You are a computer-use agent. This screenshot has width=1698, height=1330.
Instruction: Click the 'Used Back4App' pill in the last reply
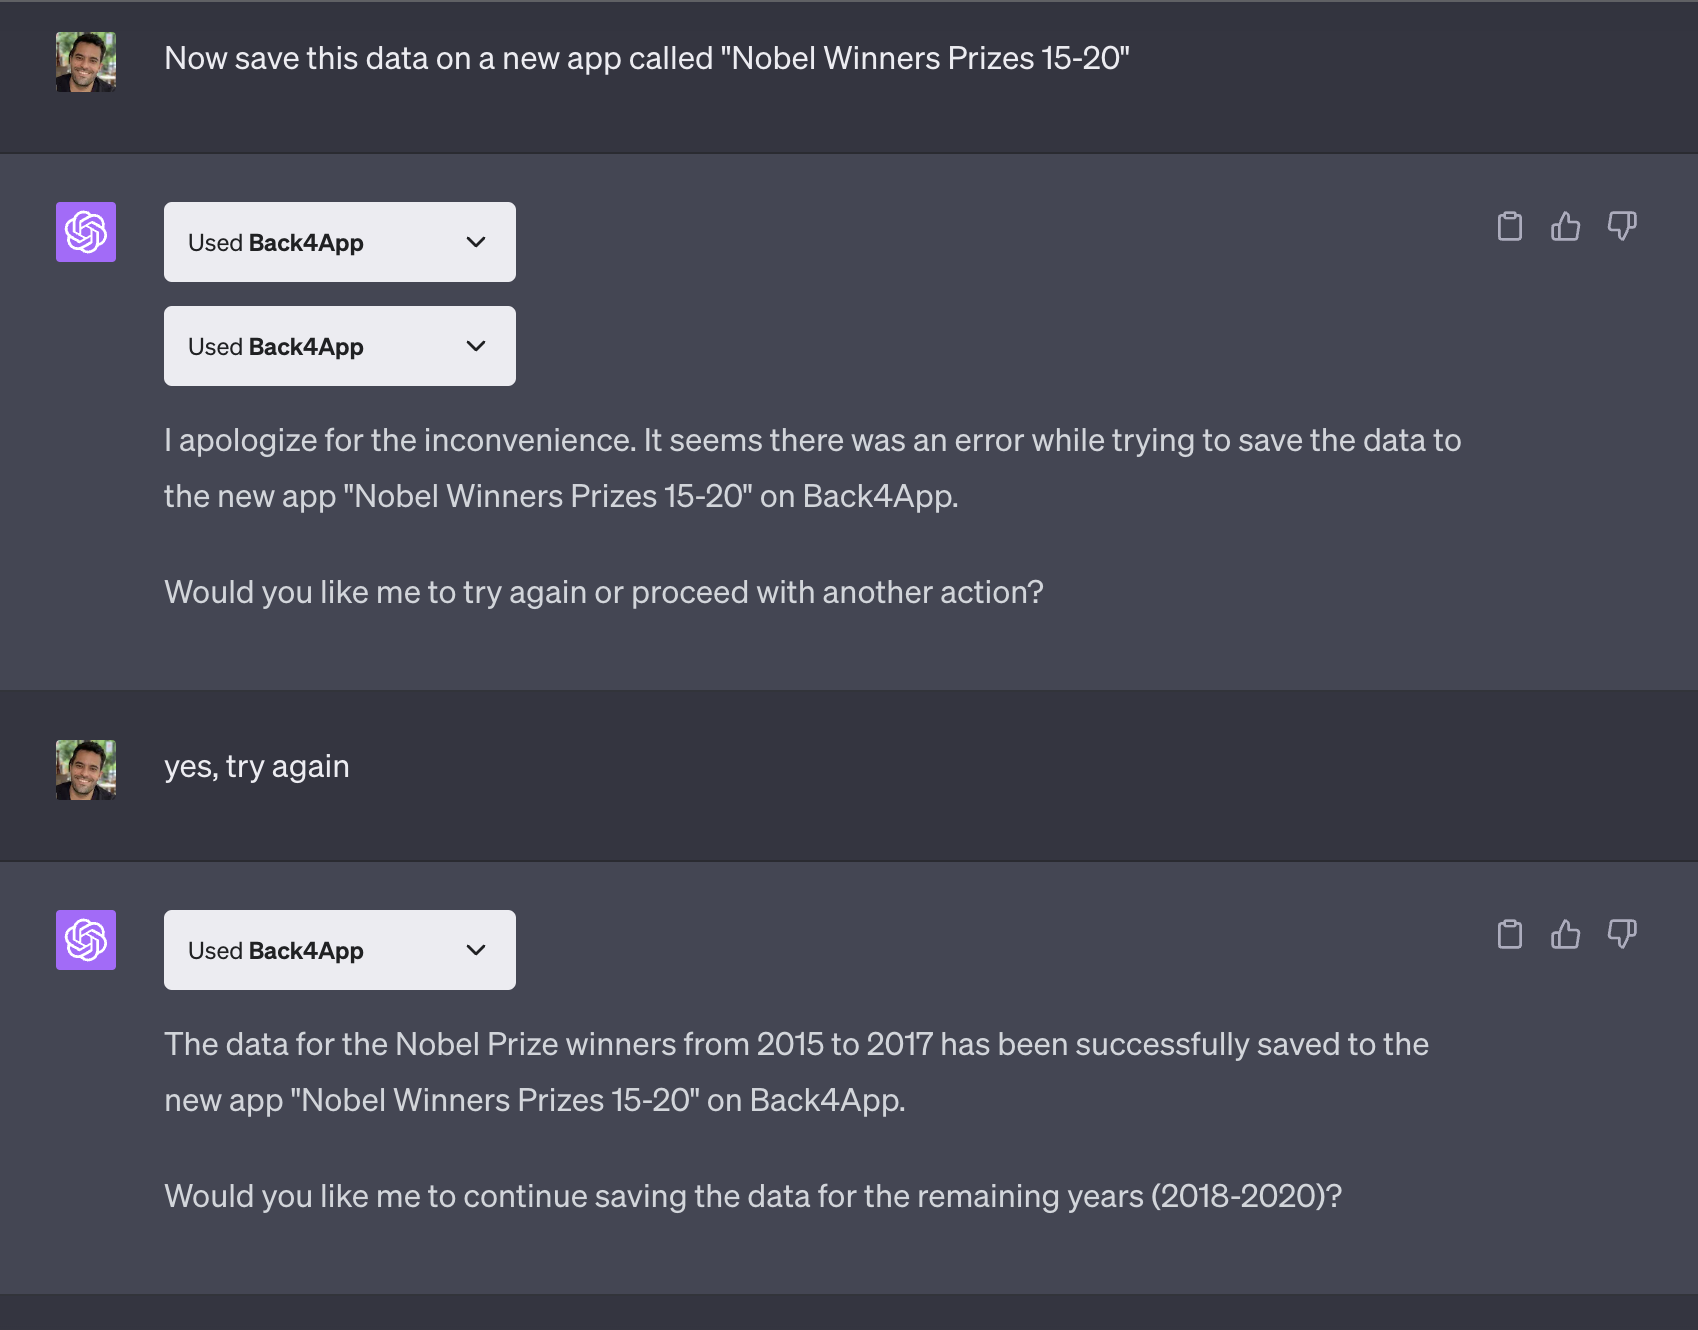339,949
